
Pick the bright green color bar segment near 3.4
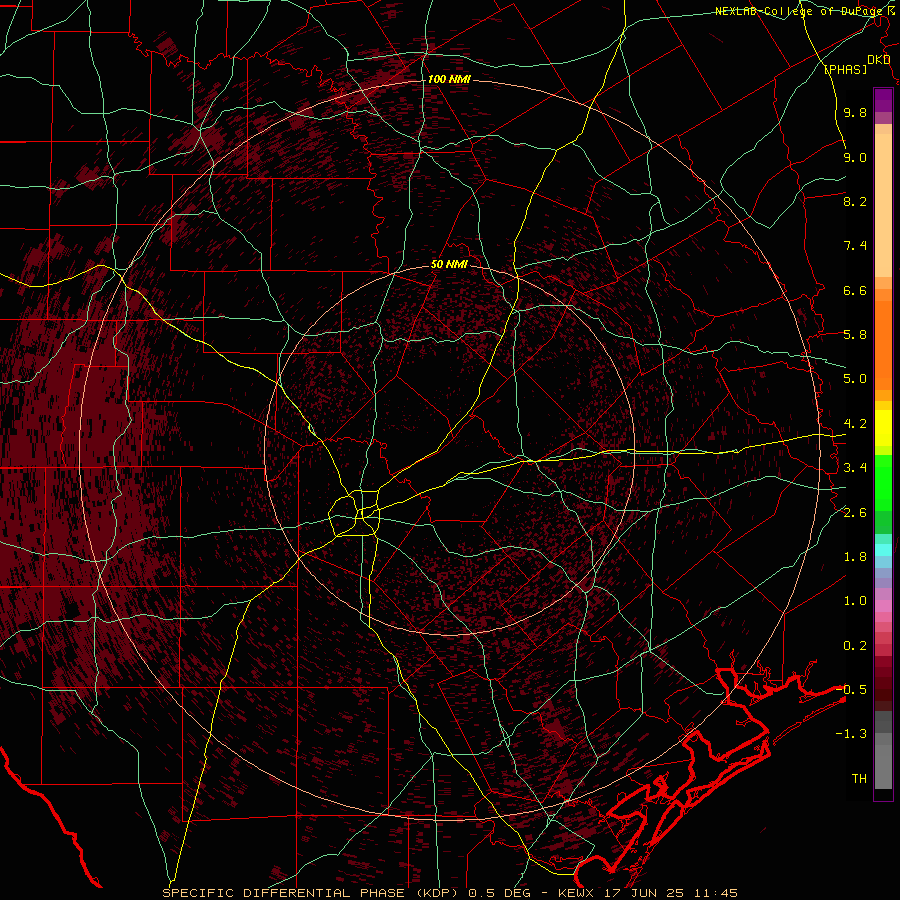pyautogui.click(x=883, y=482)
